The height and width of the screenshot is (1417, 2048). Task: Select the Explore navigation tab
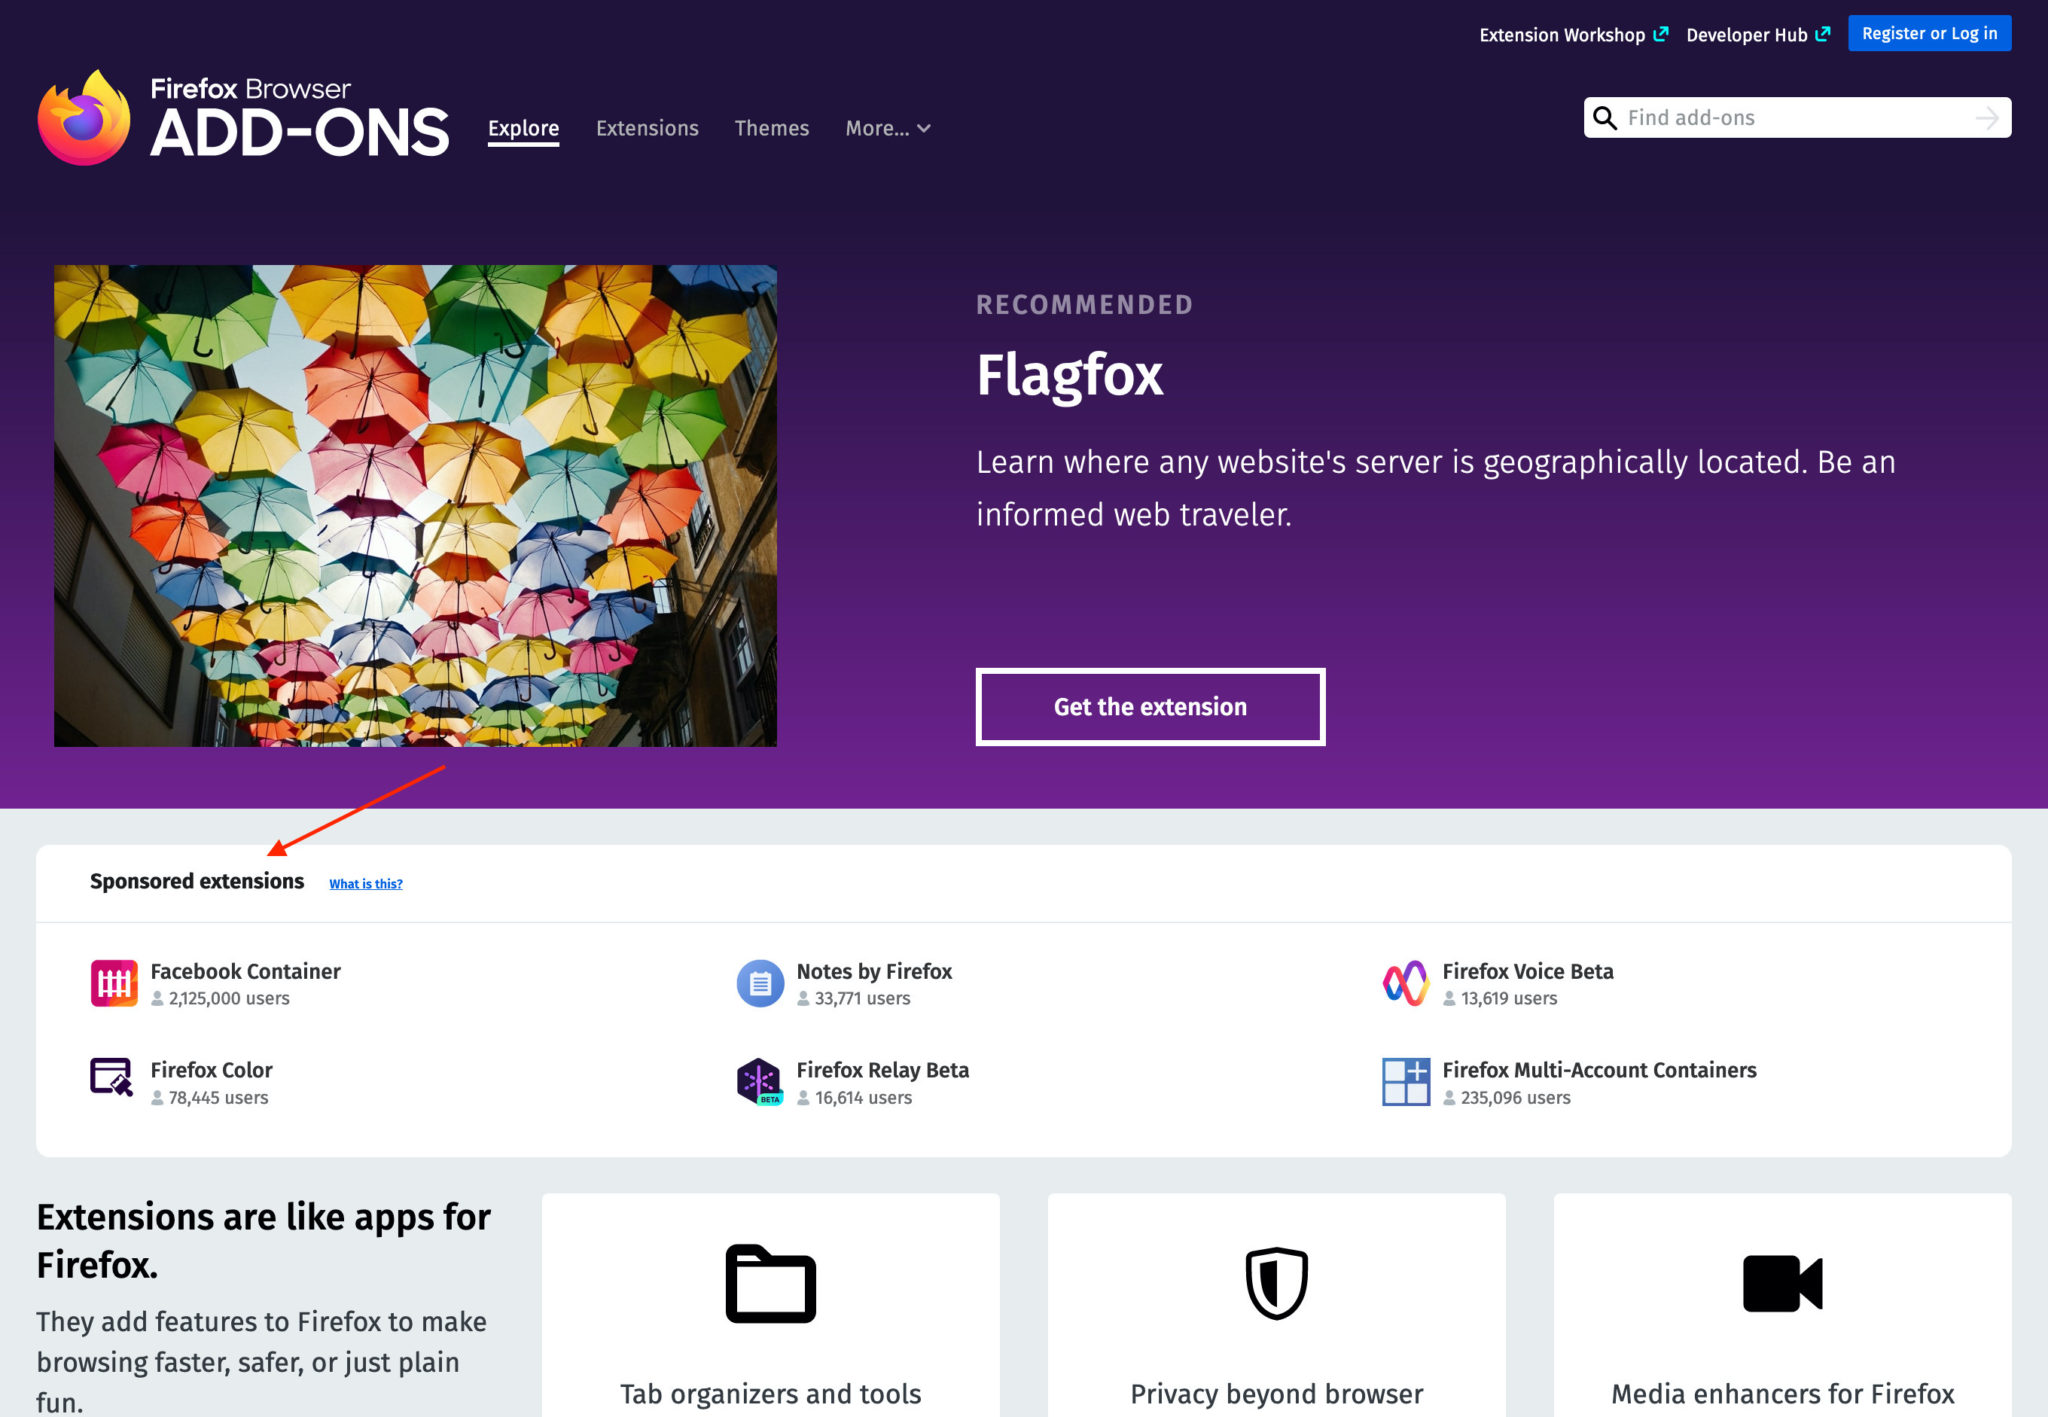click(x=523, y=128)
